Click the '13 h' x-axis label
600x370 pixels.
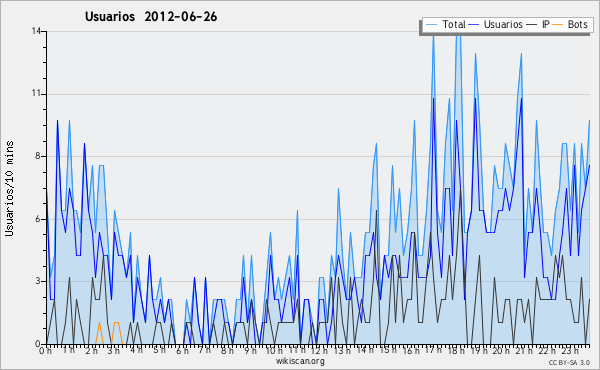342,350
